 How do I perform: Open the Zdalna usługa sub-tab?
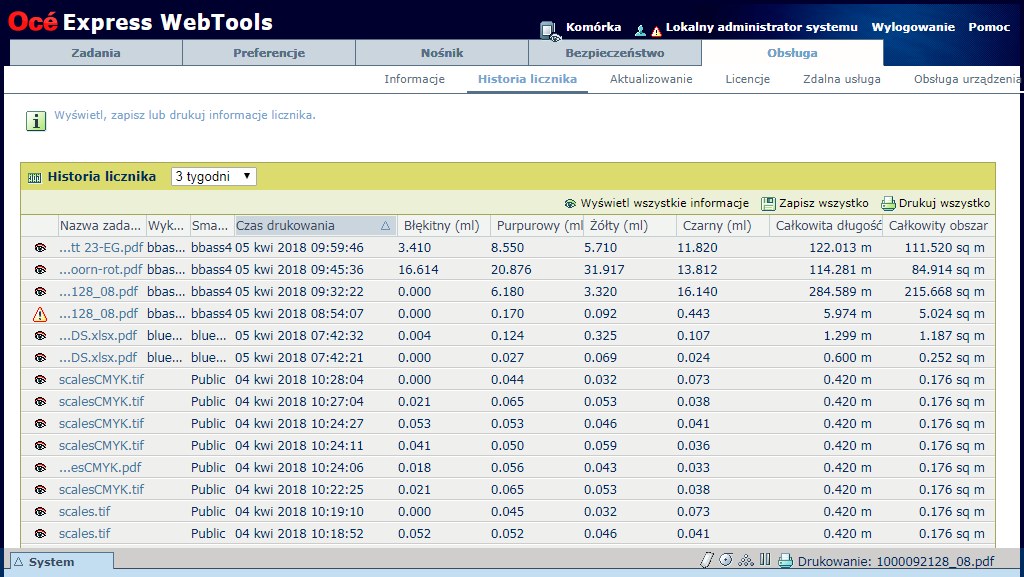[x=842, y=79]
